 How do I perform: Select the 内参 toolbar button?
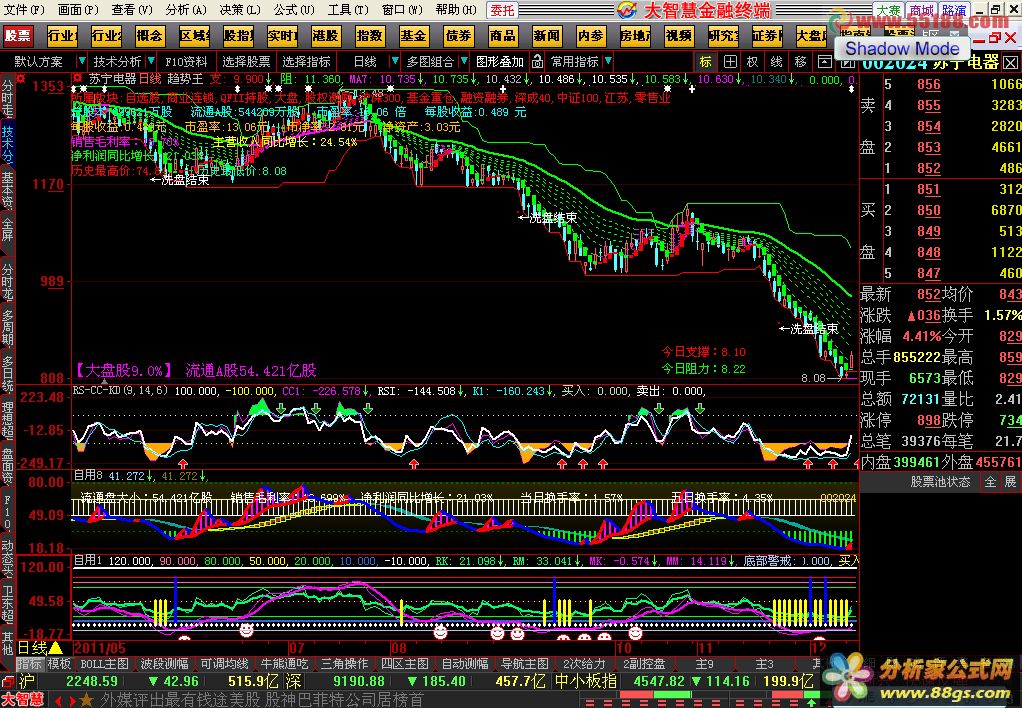click(x=591, y=35)
